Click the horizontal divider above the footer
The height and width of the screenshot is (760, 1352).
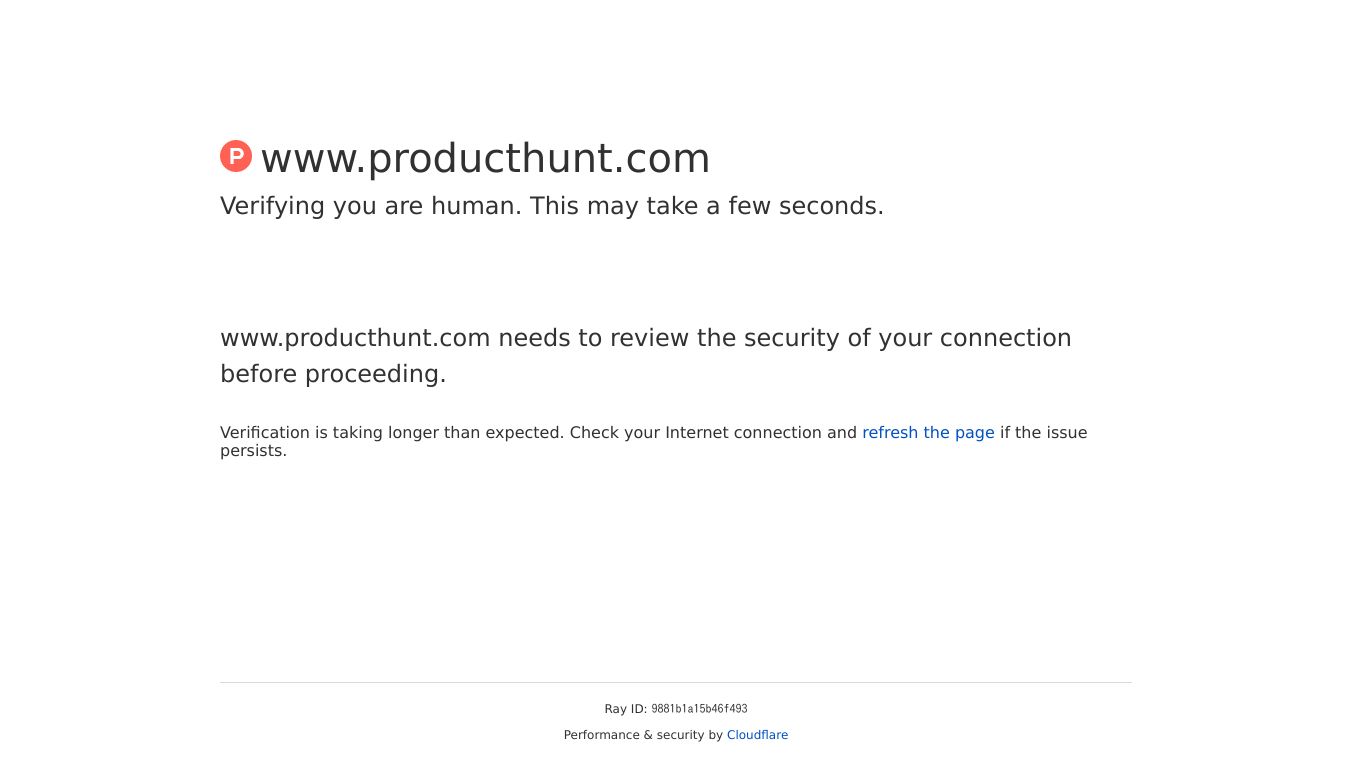(676, 682)
